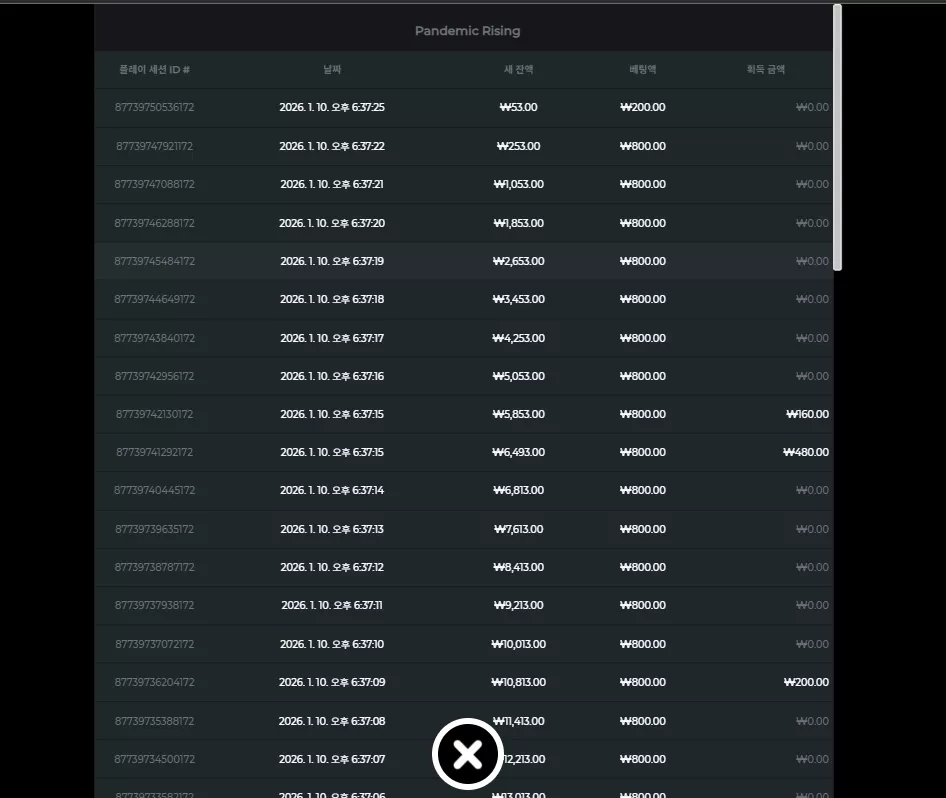Viewport: 946px width, 798px height.
Task: Click the date 오후 6:37:19
Action: coord(332,261)
